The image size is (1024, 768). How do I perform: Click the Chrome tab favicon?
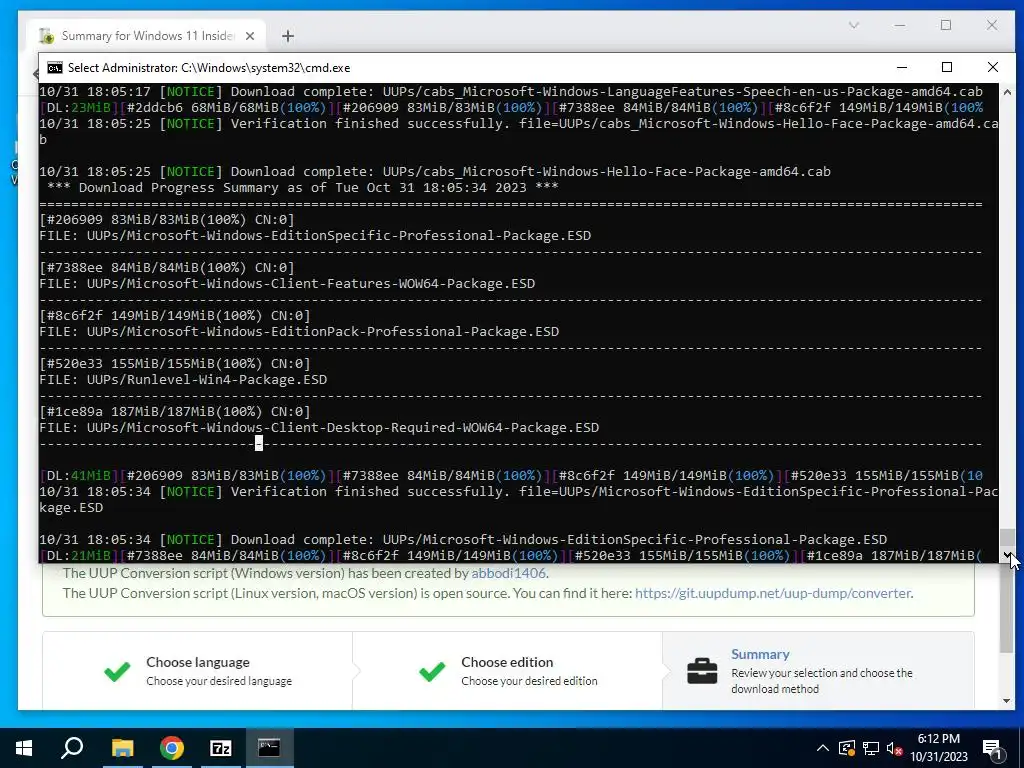(46, 36)
